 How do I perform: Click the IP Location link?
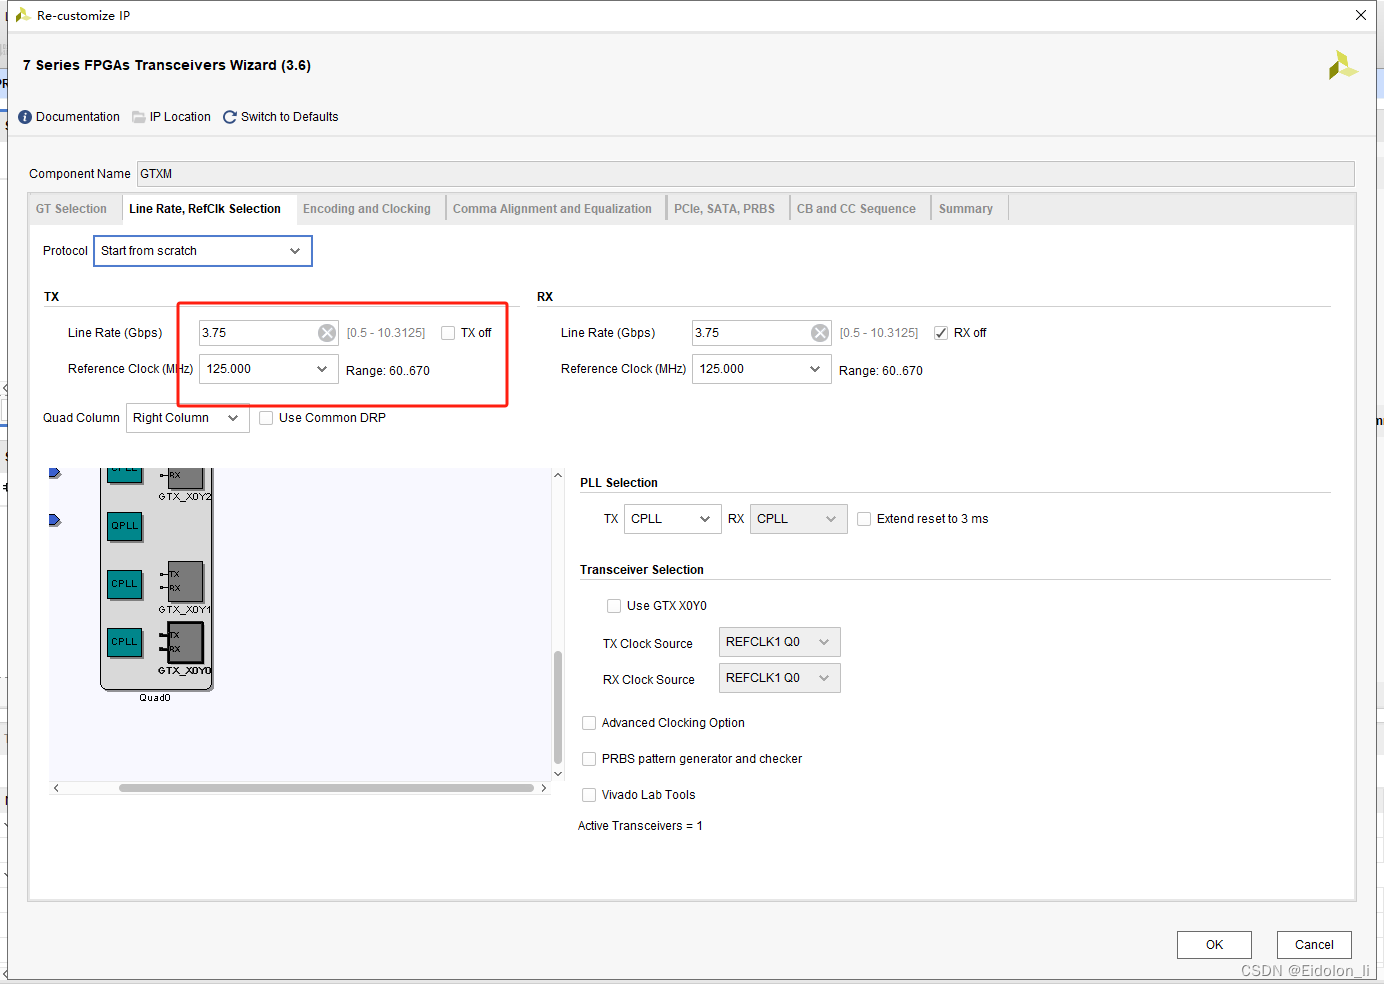click(180, 117)
